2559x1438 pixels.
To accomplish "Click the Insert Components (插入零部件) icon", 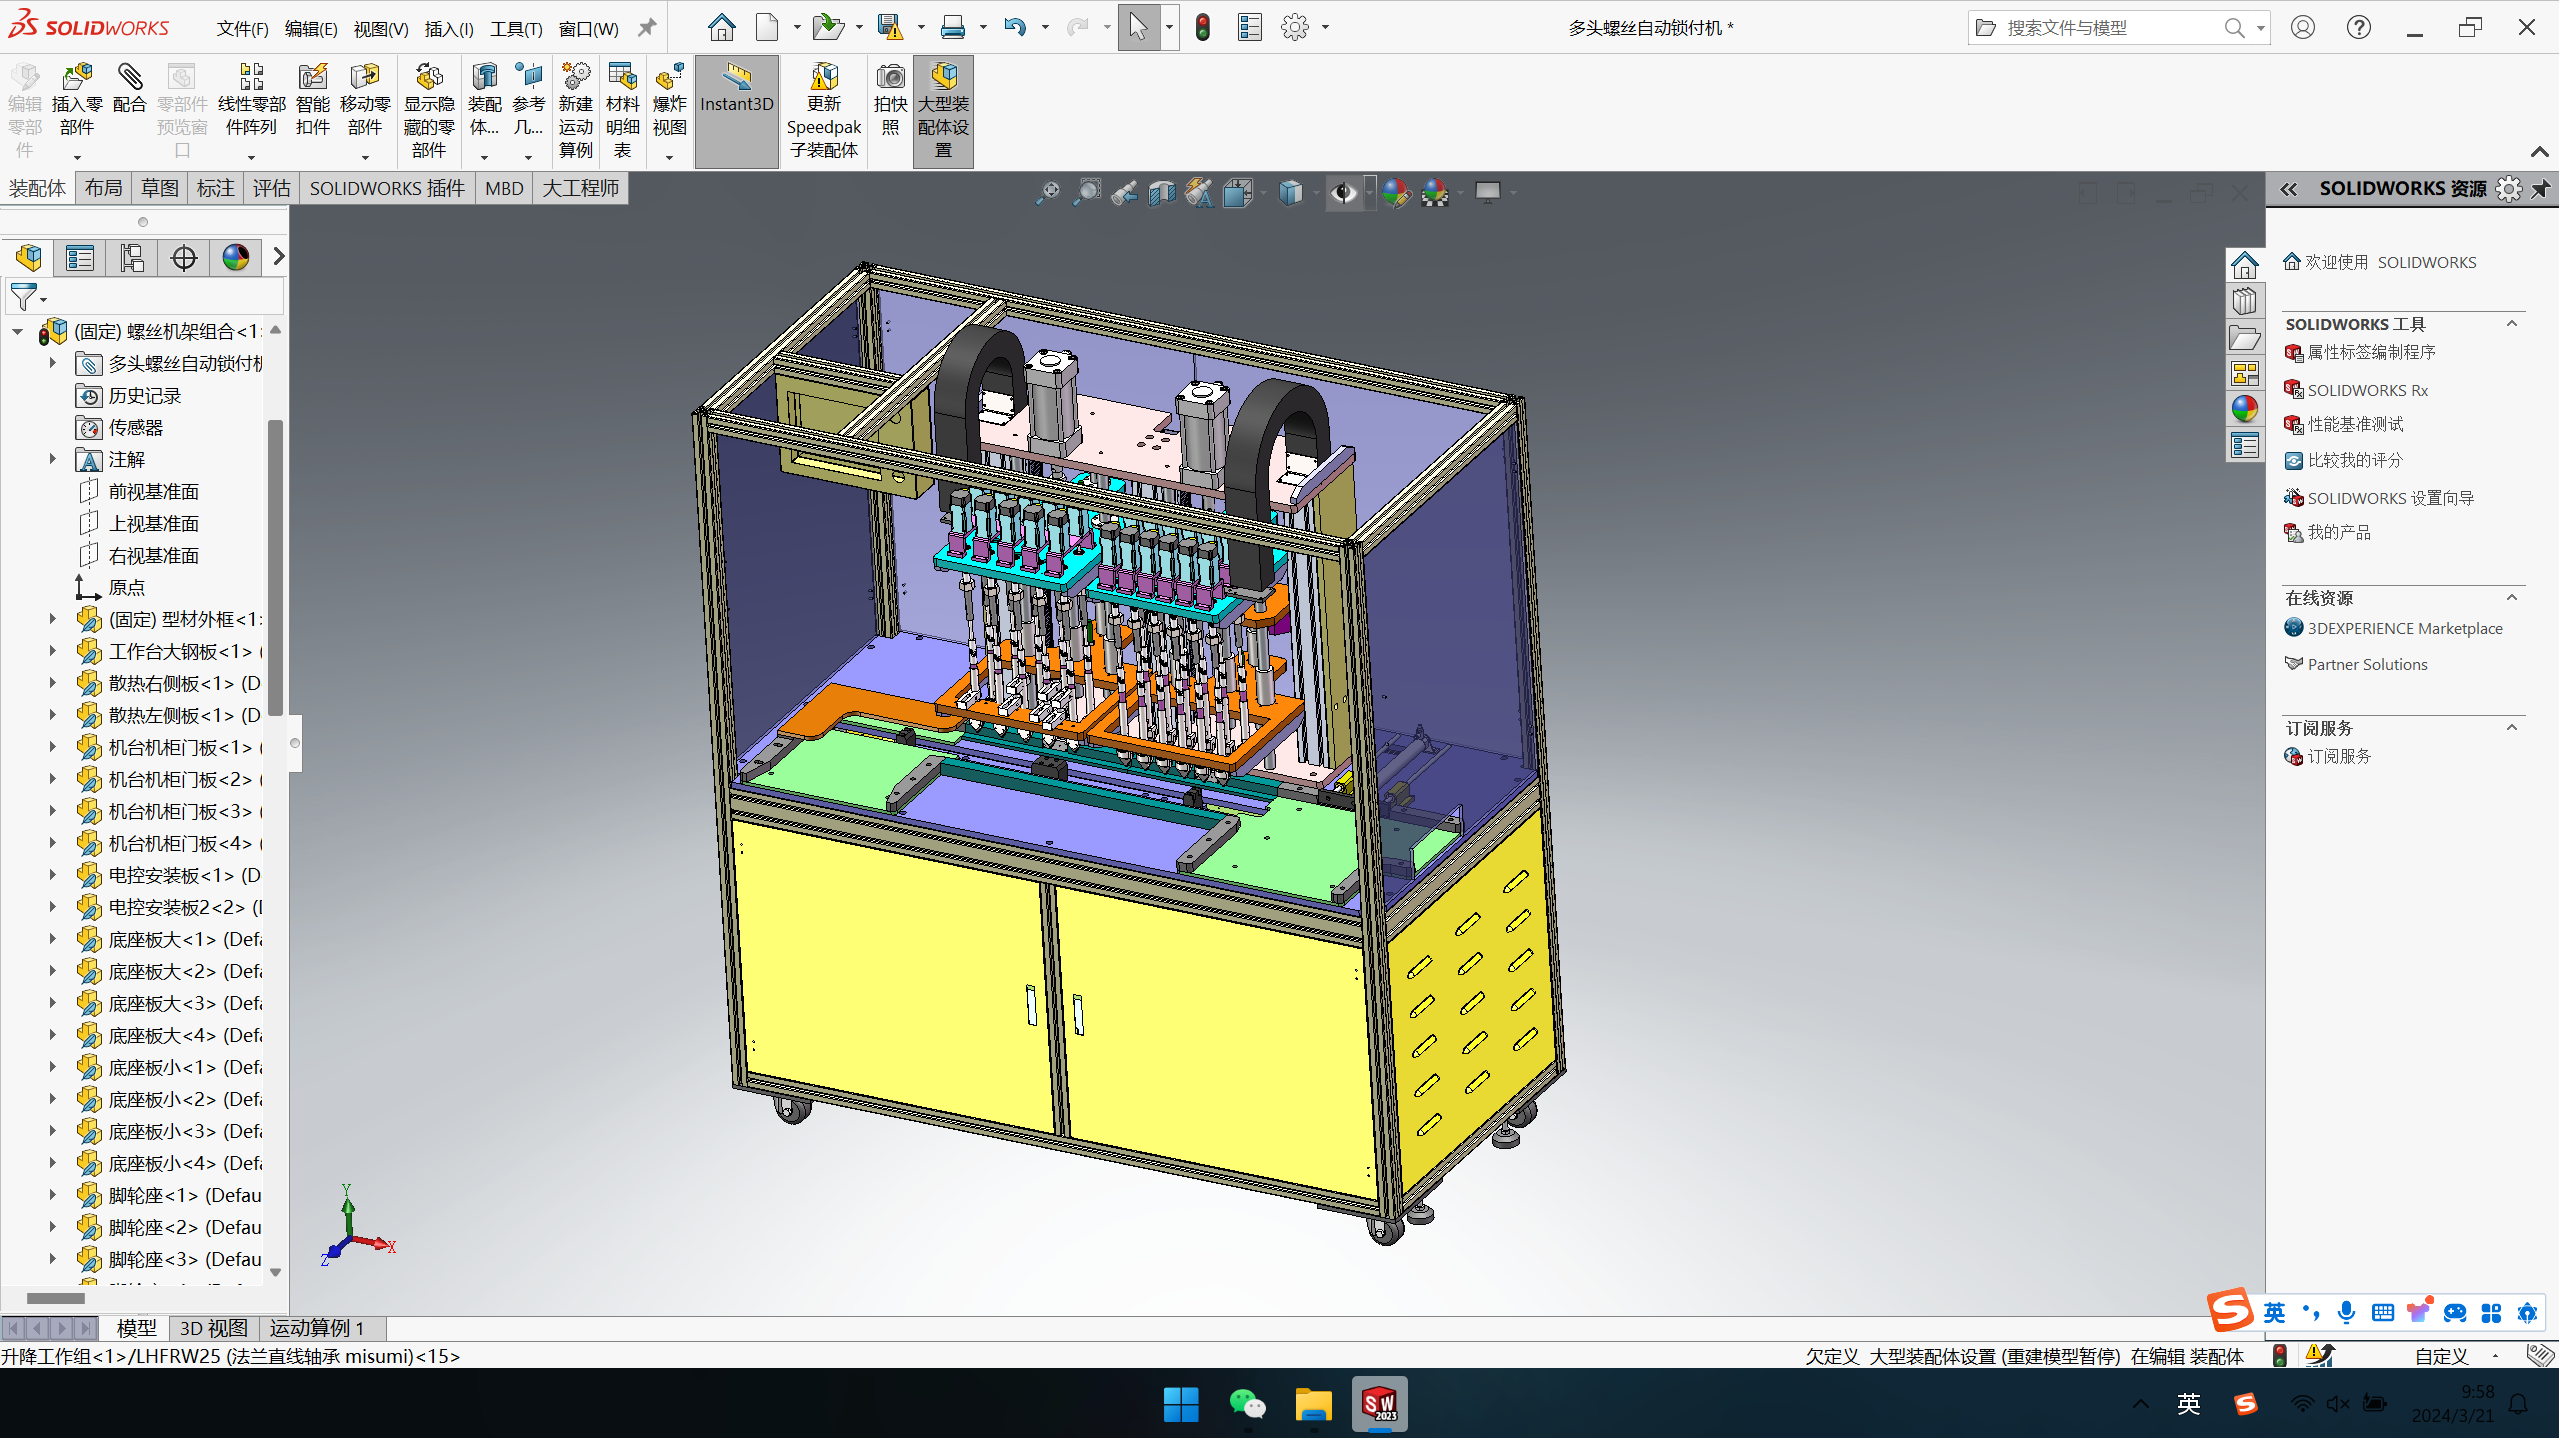I will point(77,78).
